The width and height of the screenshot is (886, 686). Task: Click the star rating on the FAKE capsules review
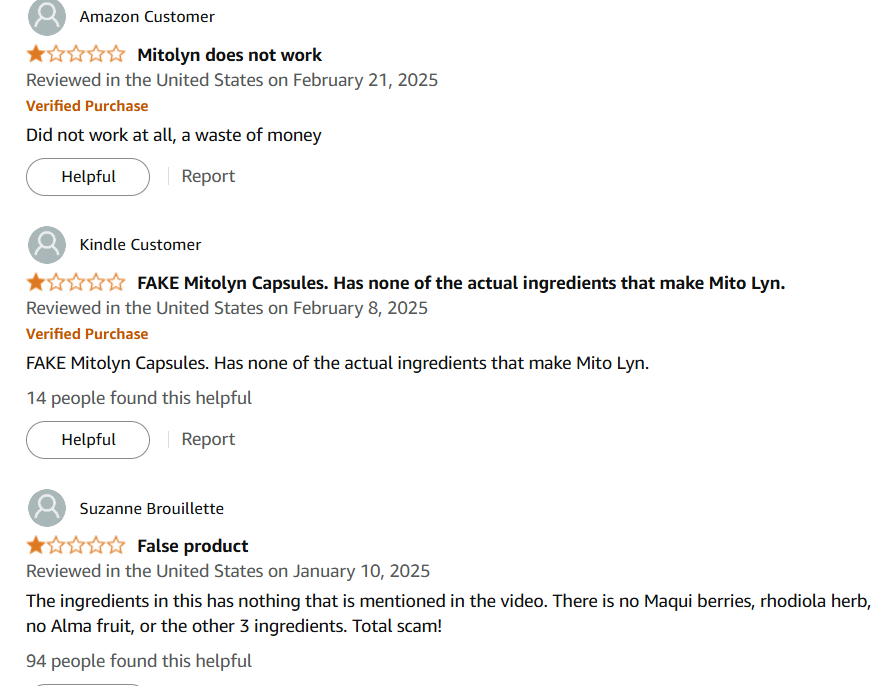75,282
